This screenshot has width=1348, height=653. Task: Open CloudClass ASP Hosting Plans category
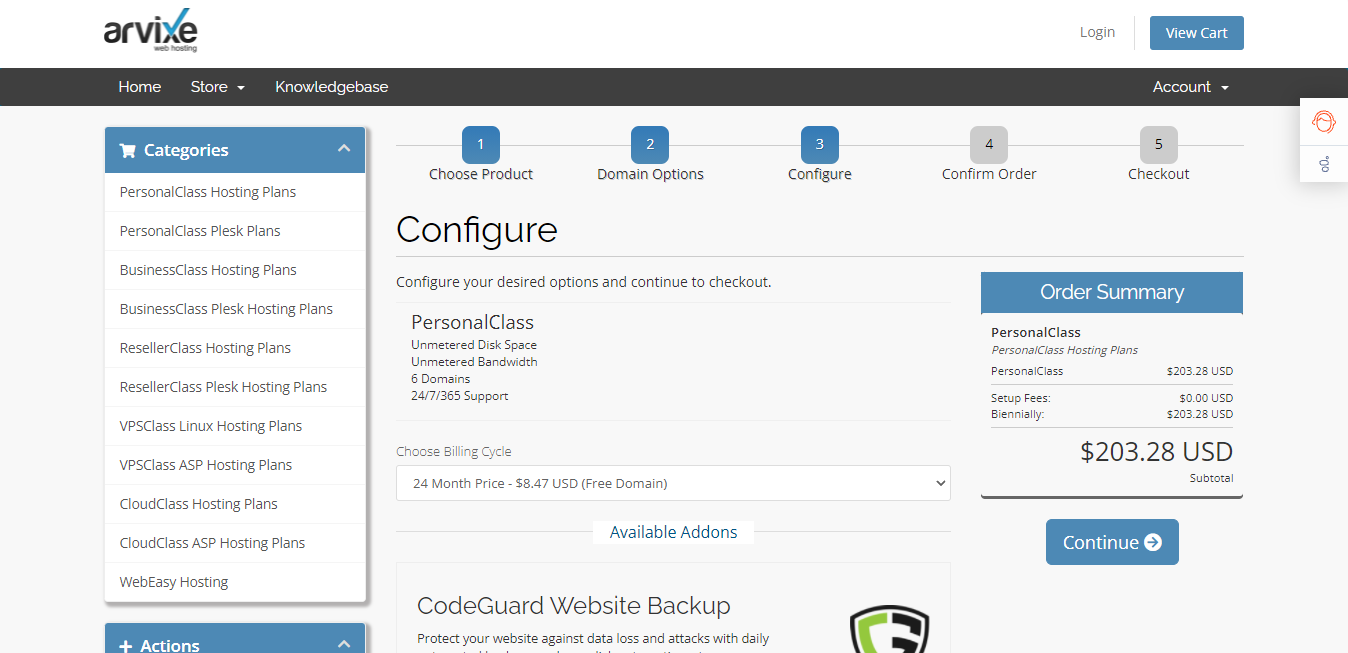235,543
